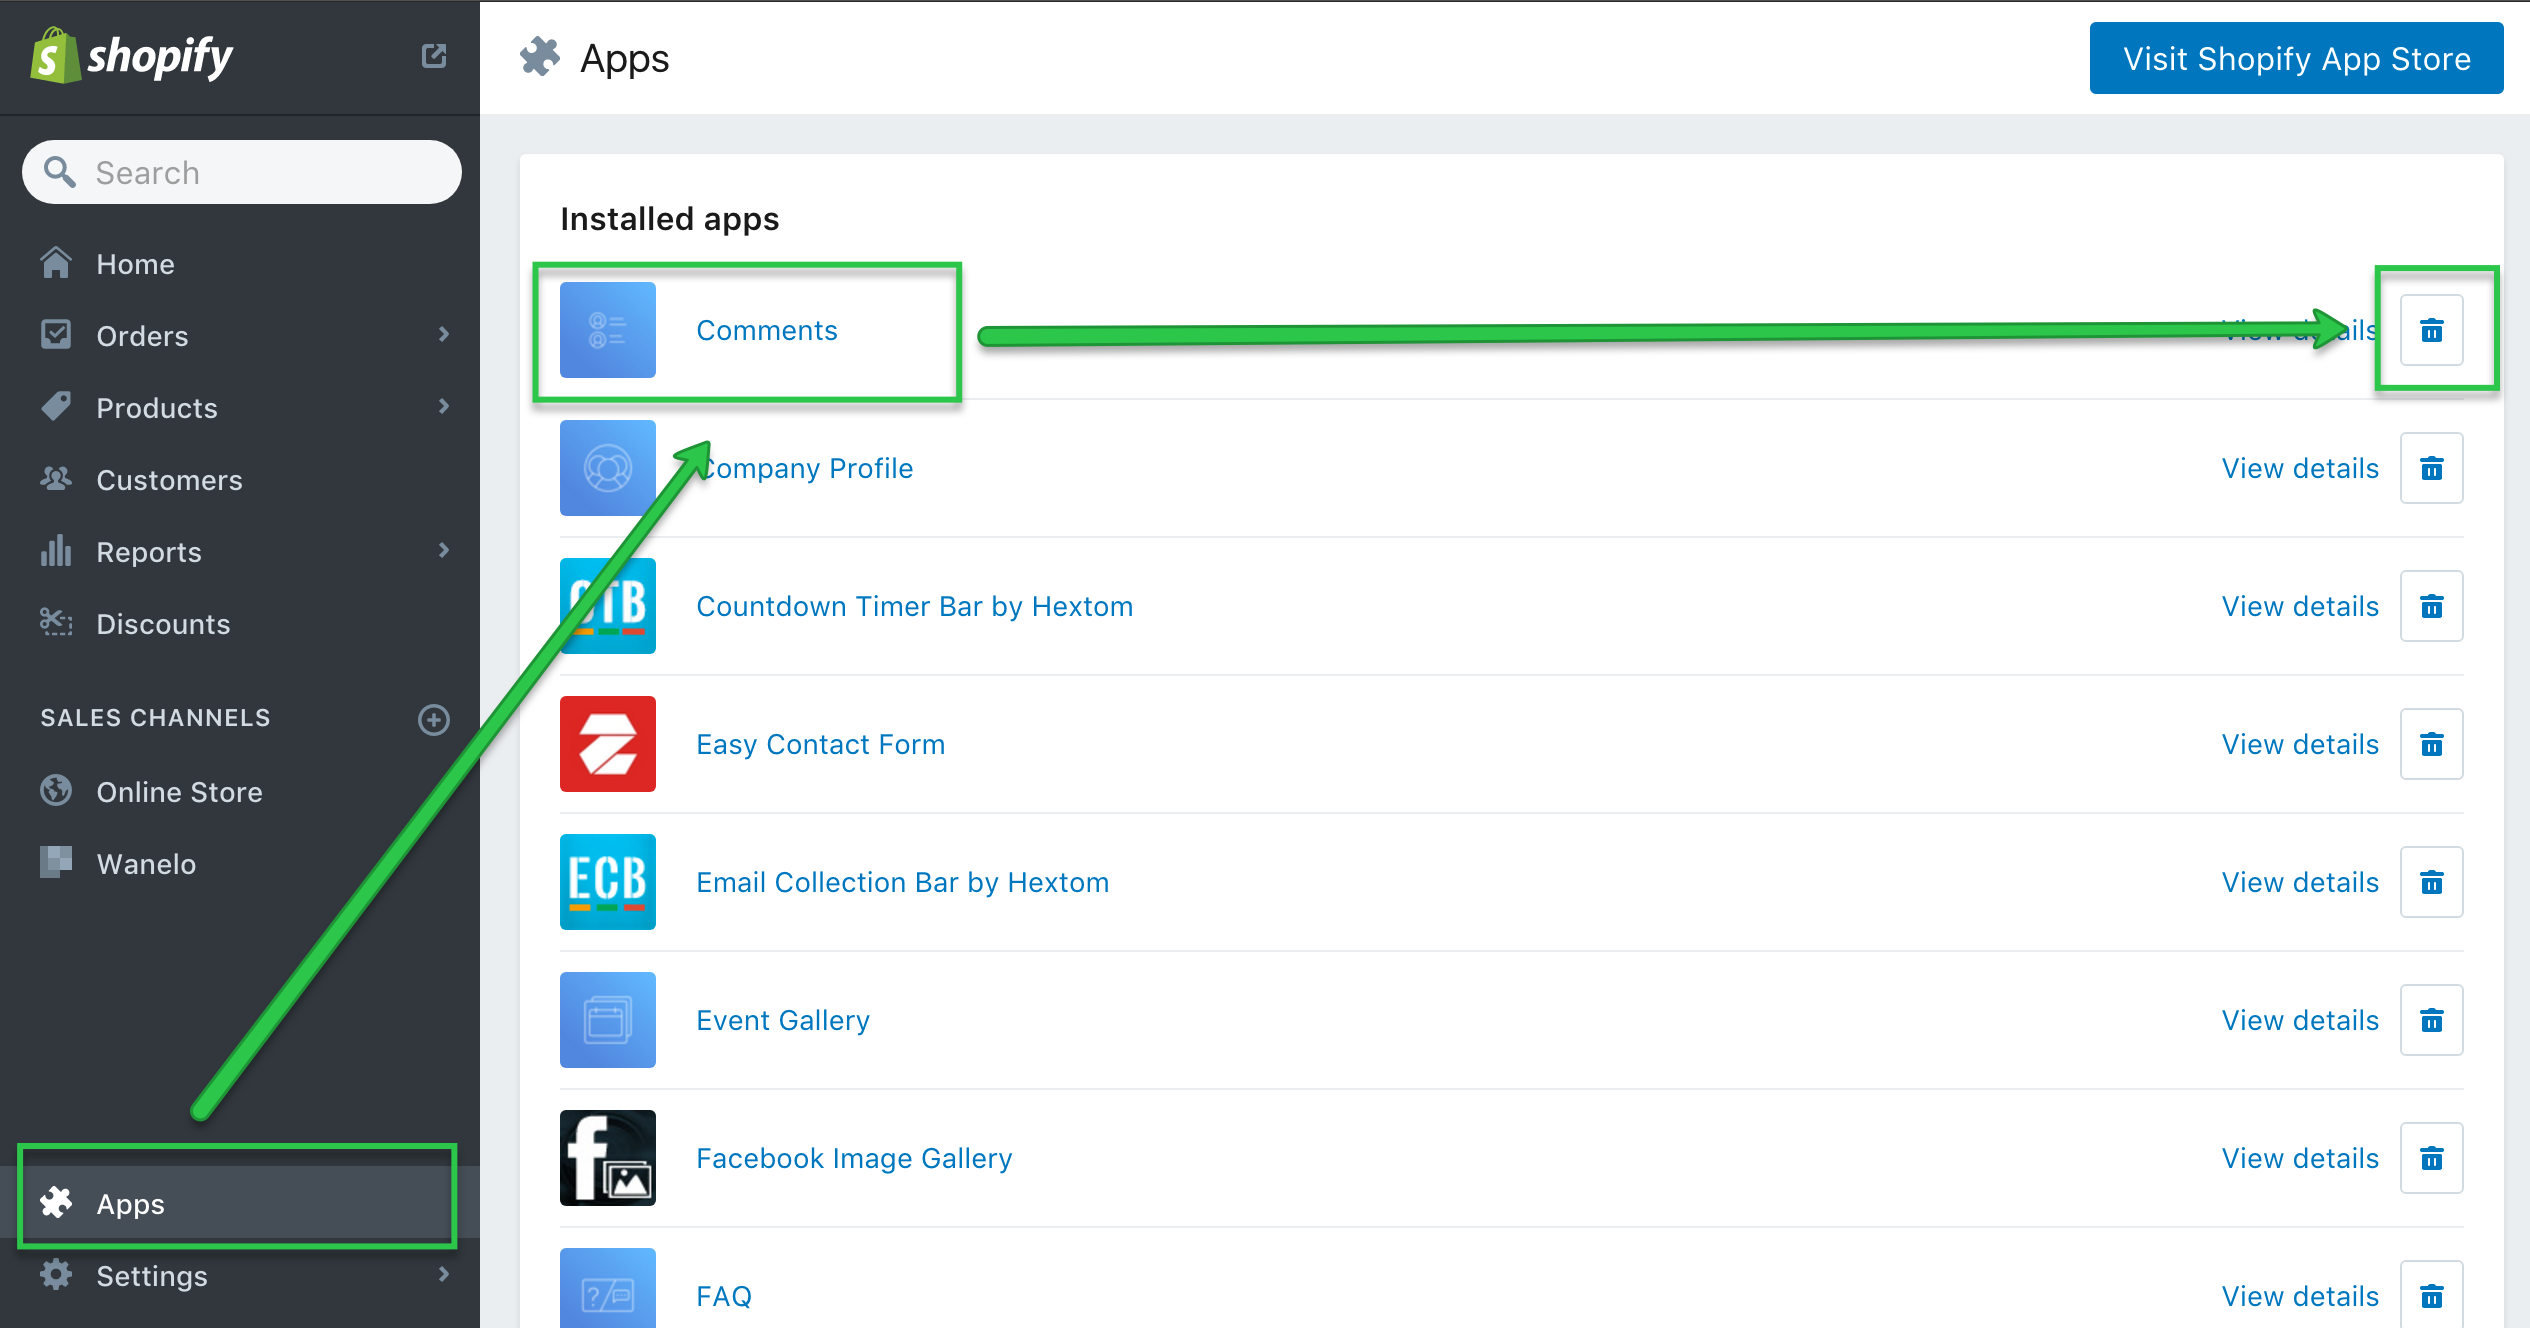Open Discounts in sidebar
The image size is (2530, 1328).
tap(163, 624)
